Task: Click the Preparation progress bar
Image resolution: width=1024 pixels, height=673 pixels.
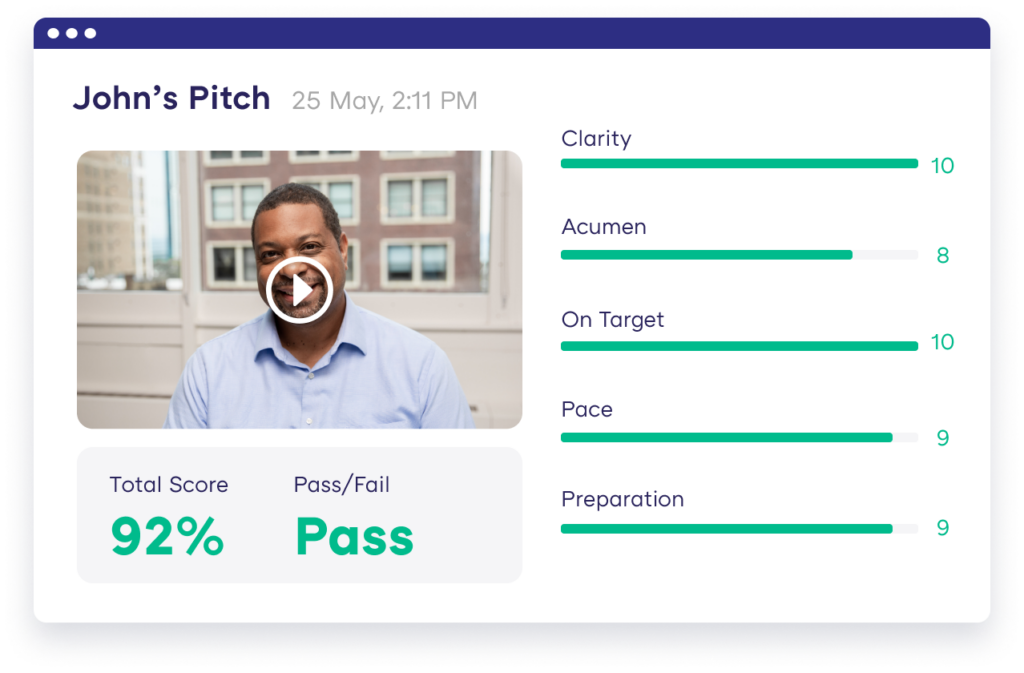Action: (x=739, y=527)
